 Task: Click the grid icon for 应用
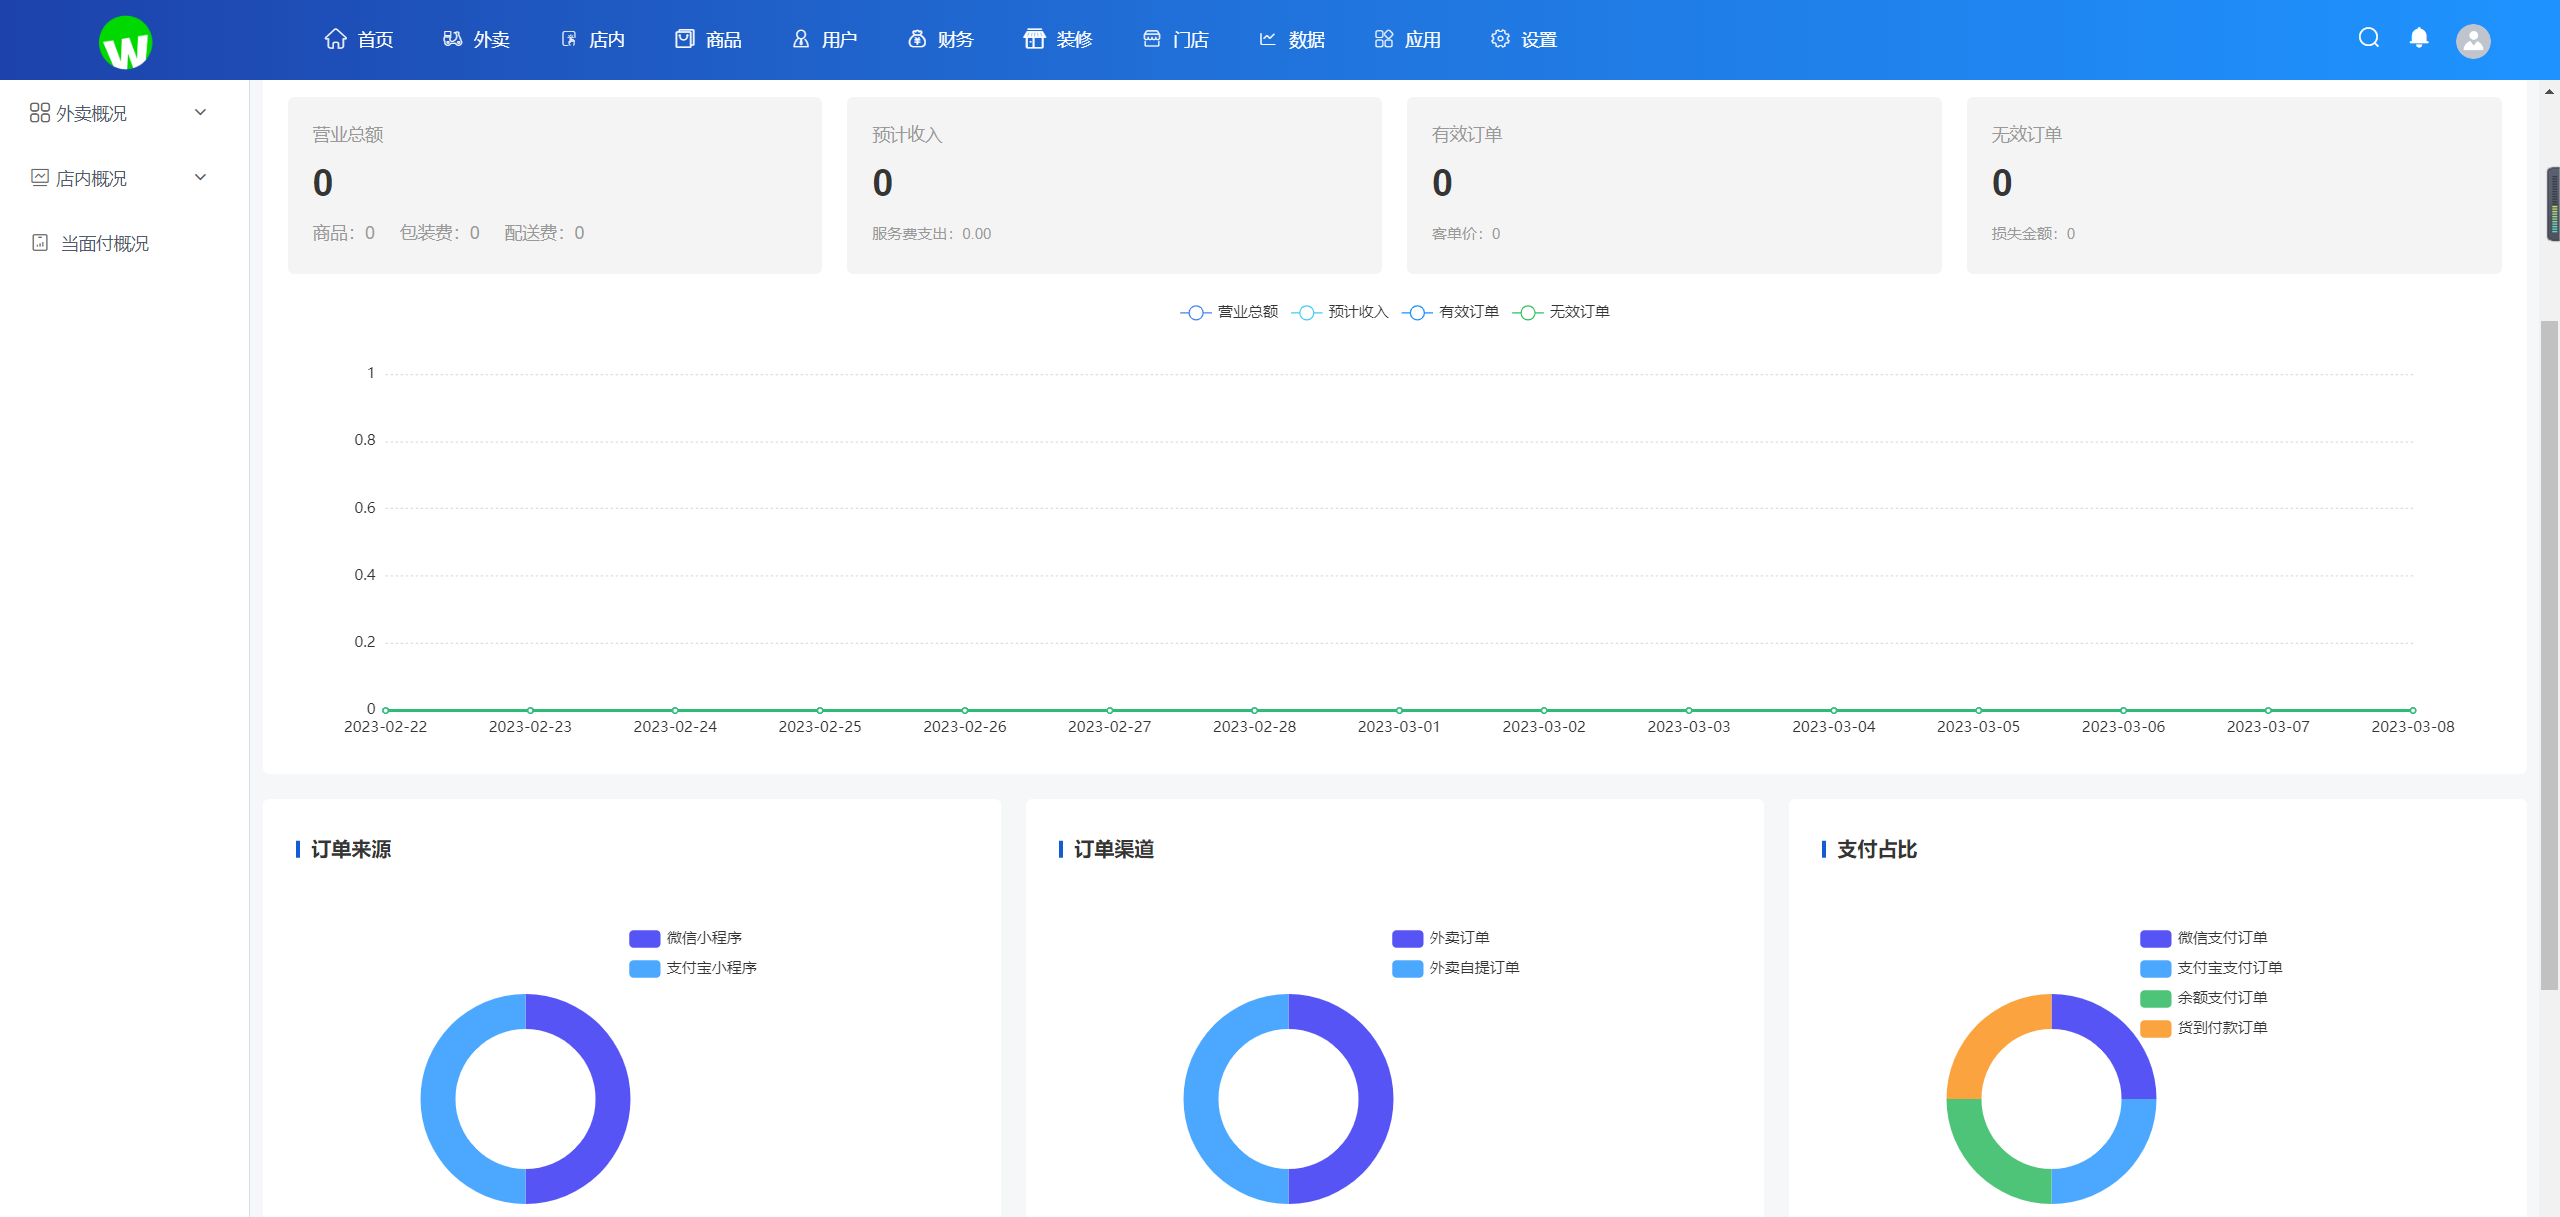point(1384,39)
